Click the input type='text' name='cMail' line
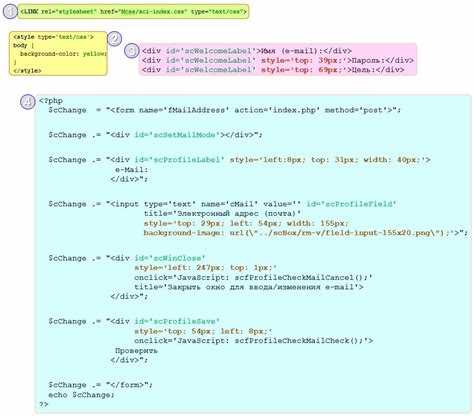474x416 pixels. pos(222,204)
